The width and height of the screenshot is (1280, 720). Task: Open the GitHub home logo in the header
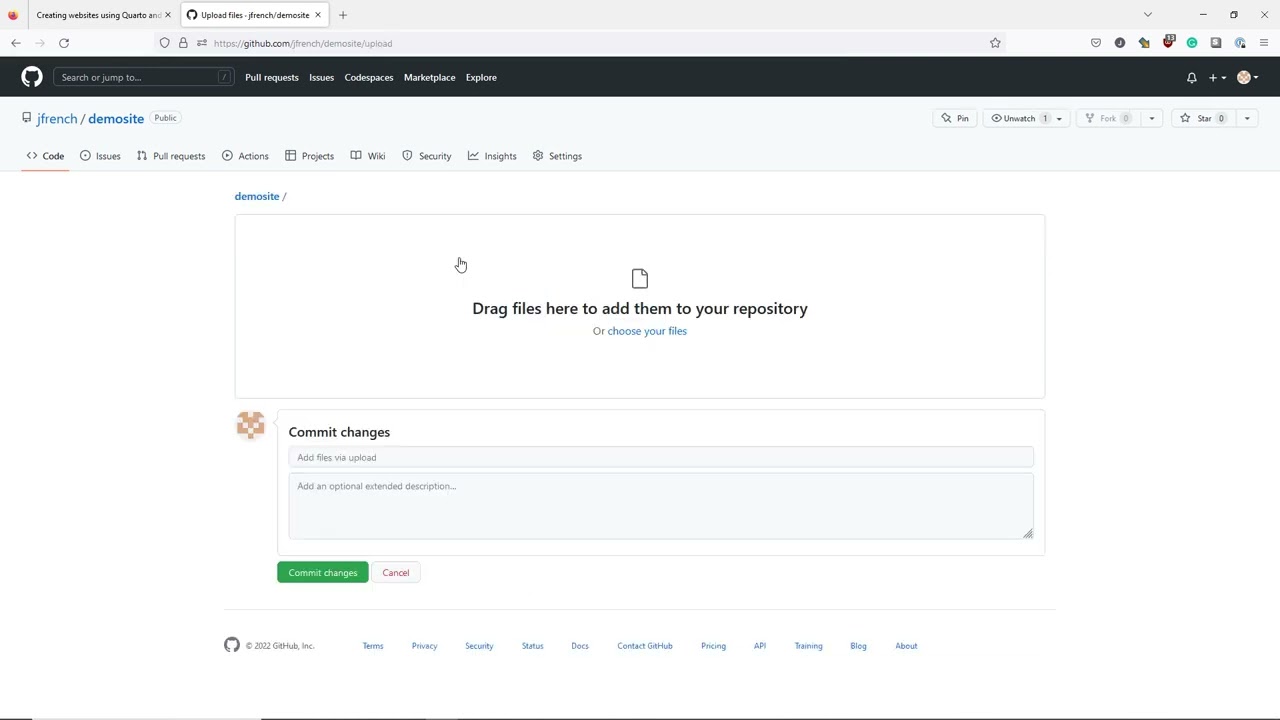tap(32, 77)
